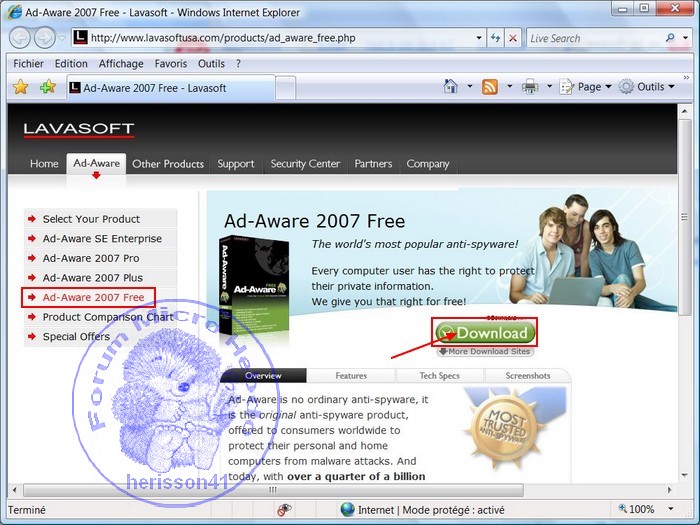700x525 pixels.
Task: Switch to the Overview content tab
Action: (x=263, y=376)
